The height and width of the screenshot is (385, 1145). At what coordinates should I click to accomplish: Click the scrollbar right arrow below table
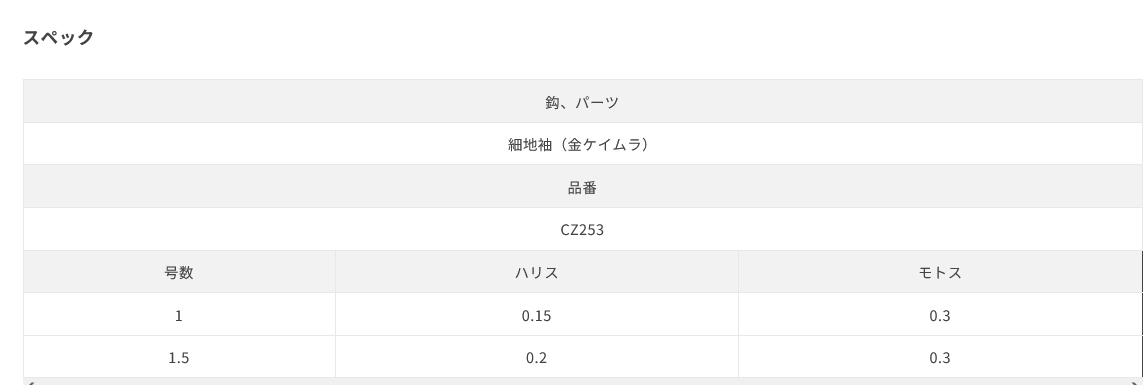pos(1136,382)
